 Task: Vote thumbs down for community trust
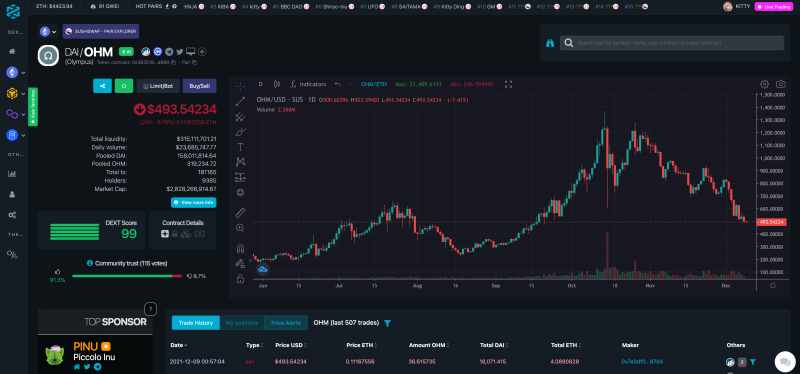coord(189,276)
